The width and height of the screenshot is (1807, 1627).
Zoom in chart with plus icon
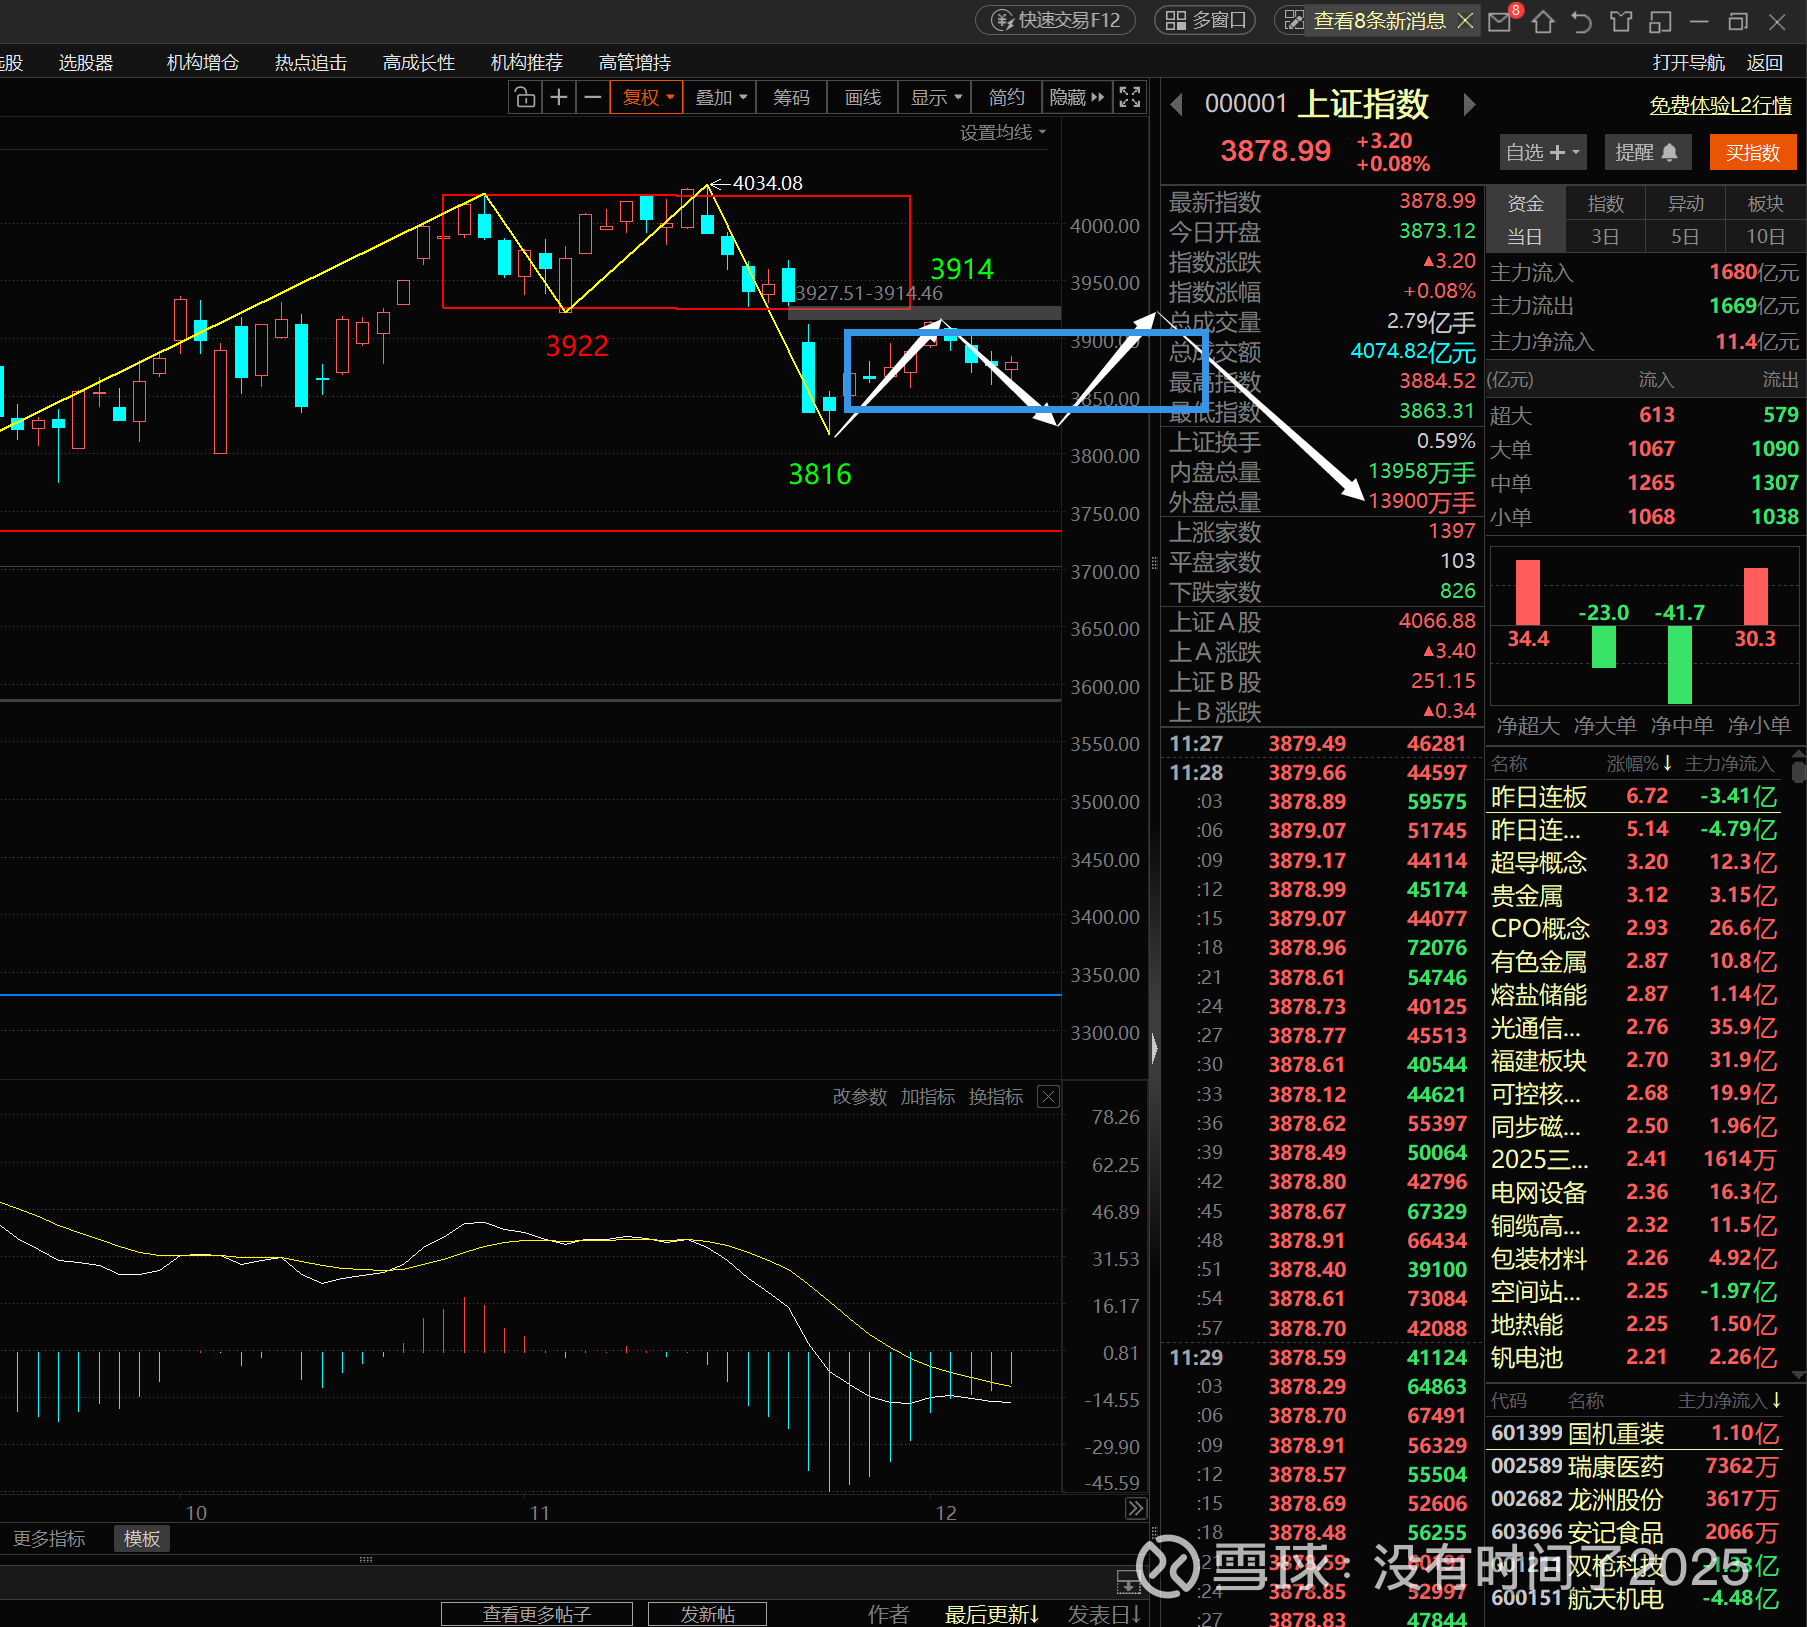coord(559,97)
